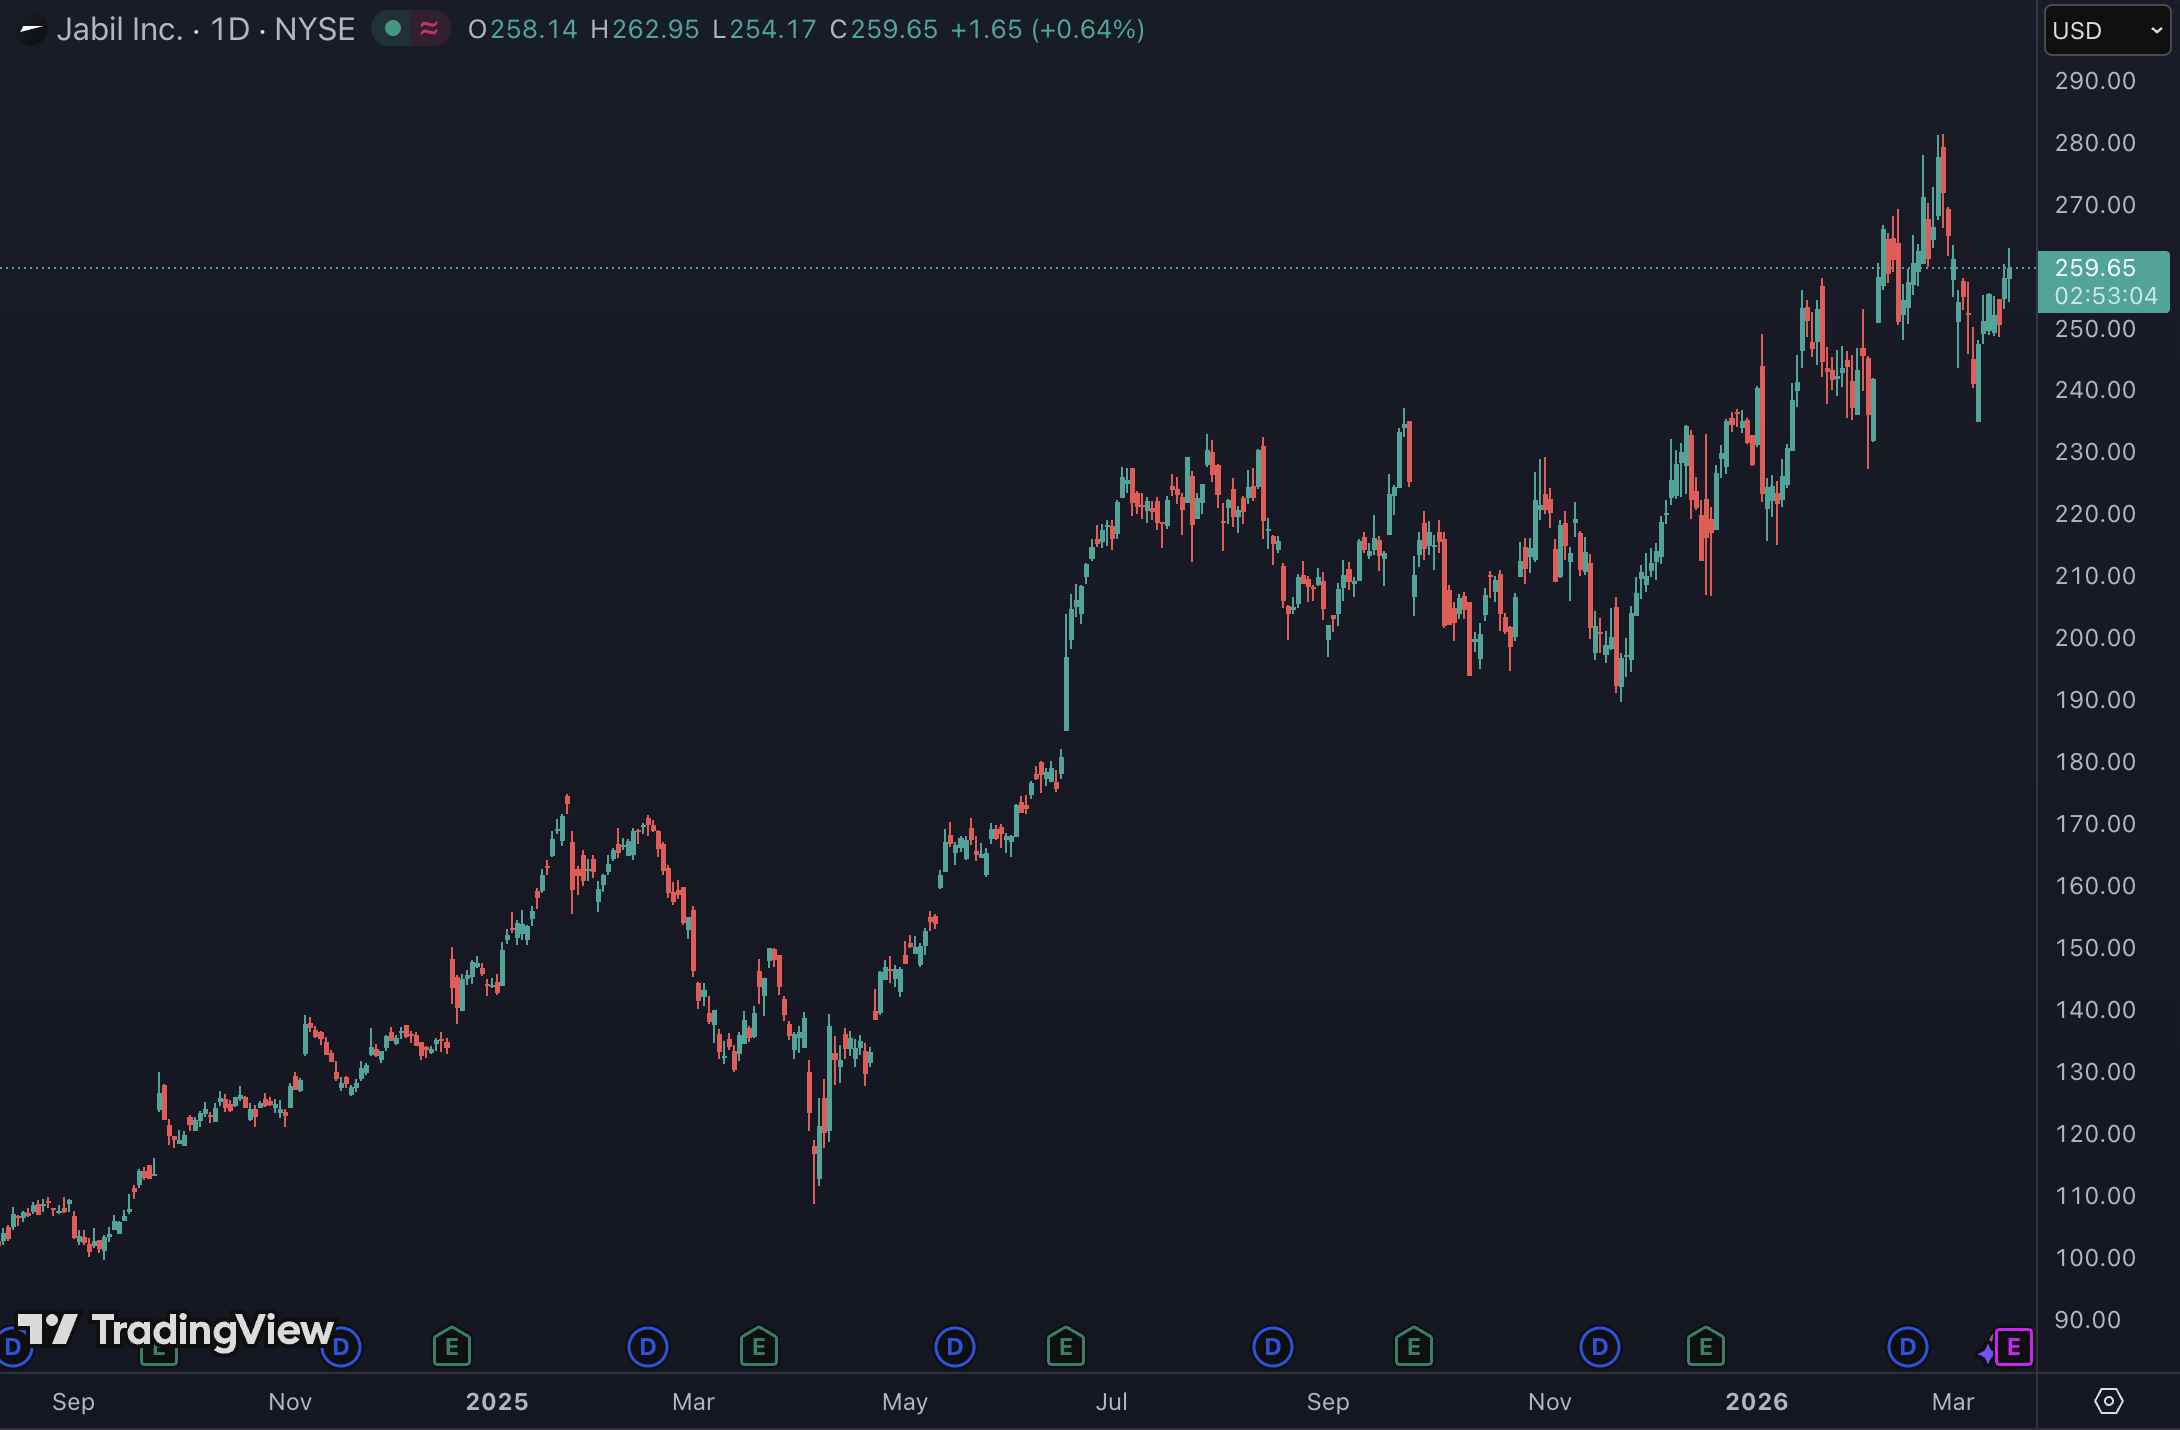Click the close value C259.65
Image resolution: width=2180 pixels, height=1430 pixels.
(x=884, y=29)
